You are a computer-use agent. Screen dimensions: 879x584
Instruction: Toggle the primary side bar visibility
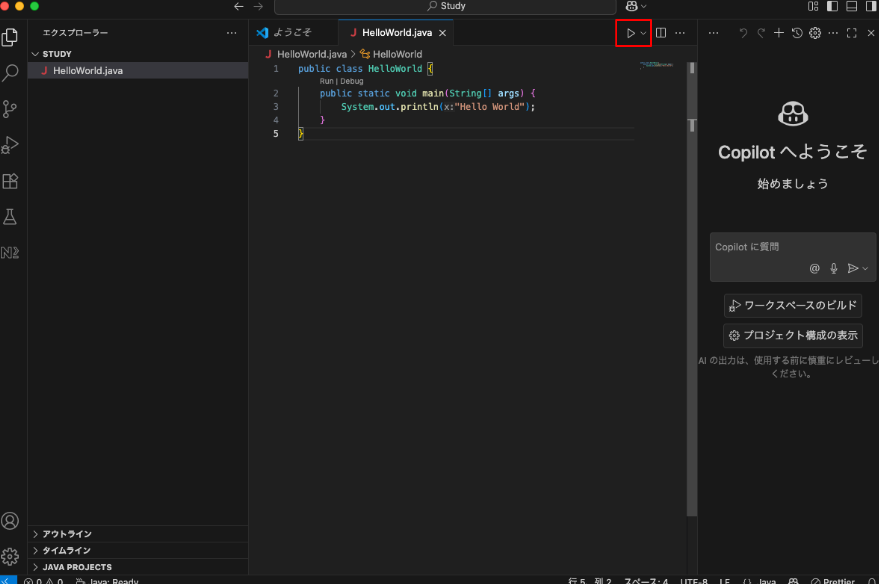pyautogui.click(x=832, y=6)
